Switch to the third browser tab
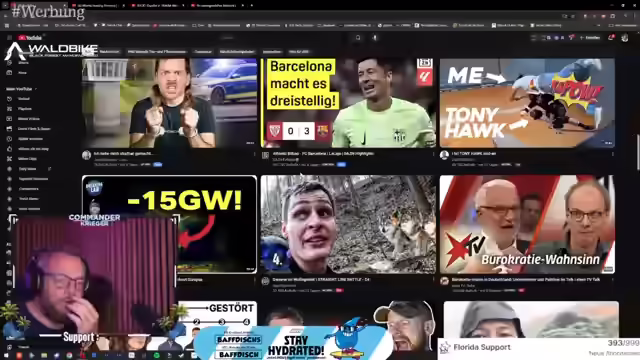 pyautogui.click(x=157, y=6)
